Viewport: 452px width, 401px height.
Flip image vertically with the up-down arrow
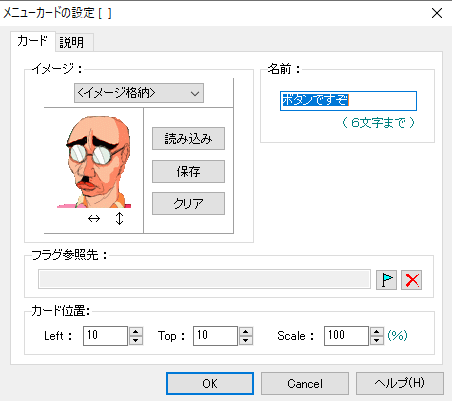tap(119, 219)
